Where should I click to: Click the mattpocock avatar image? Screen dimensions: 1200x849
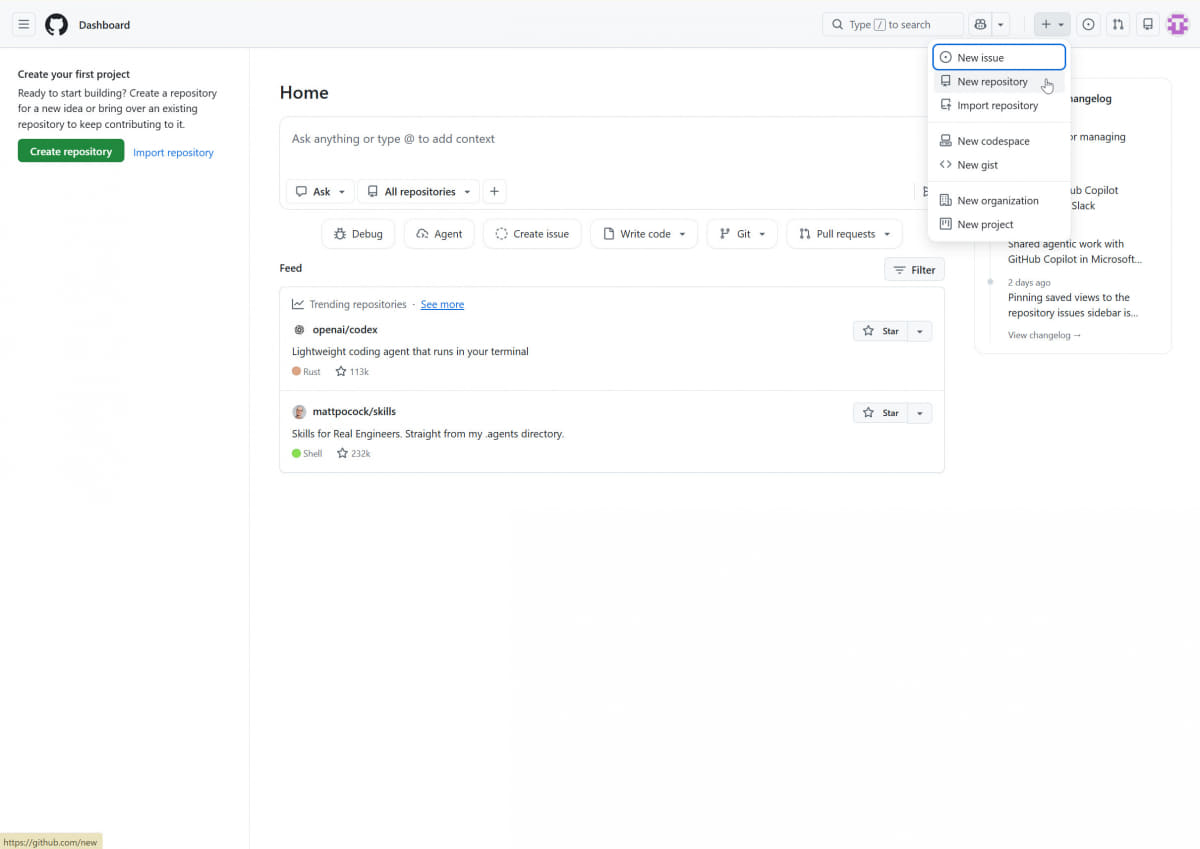tap(299, 412)
